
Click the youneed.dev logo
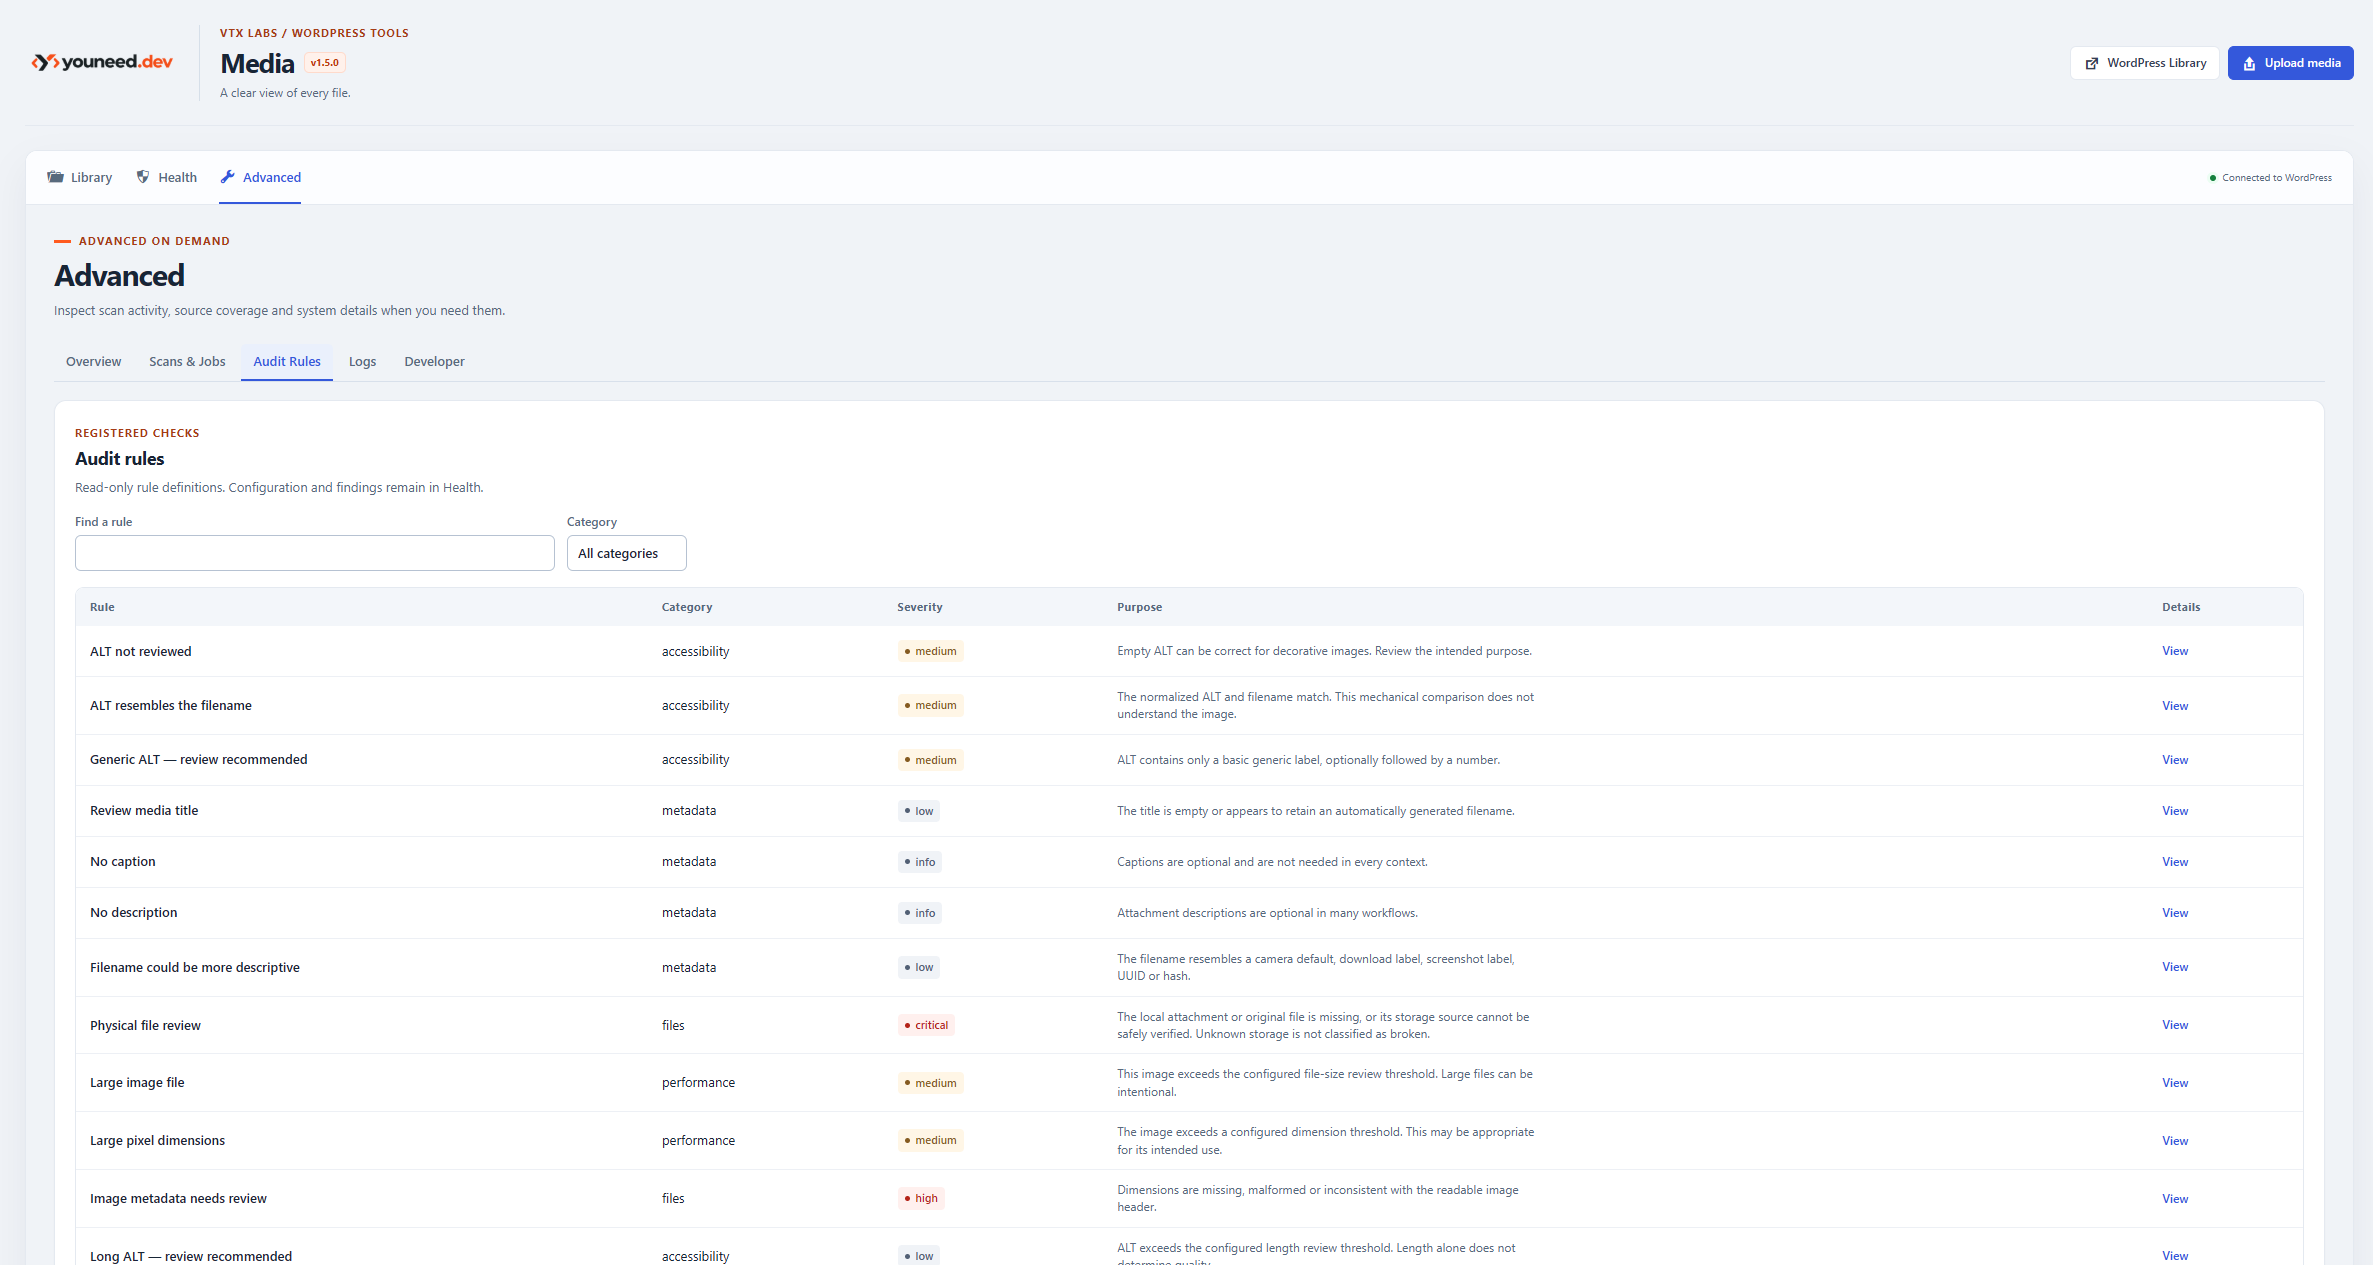[x=102, y=62]
